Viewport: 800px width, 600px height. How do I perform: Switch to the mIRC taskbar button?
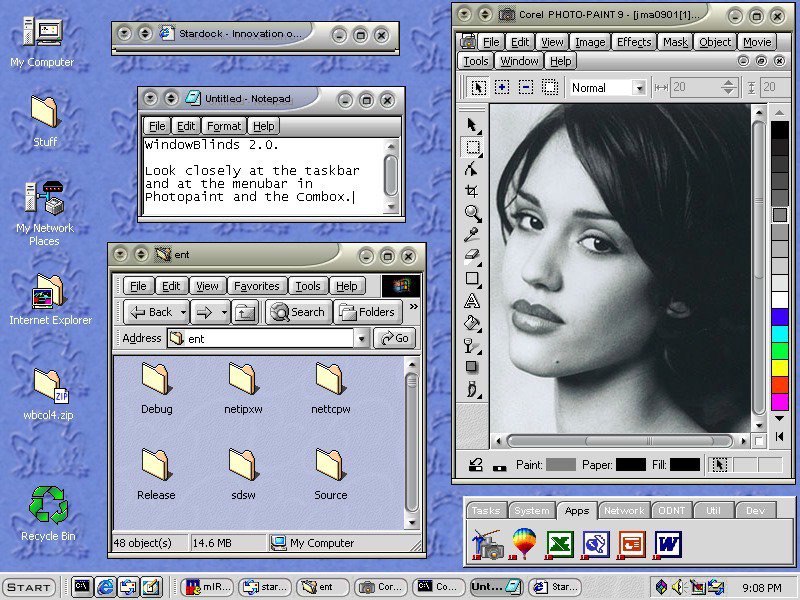pyautogui.click(x=209, y=587)
